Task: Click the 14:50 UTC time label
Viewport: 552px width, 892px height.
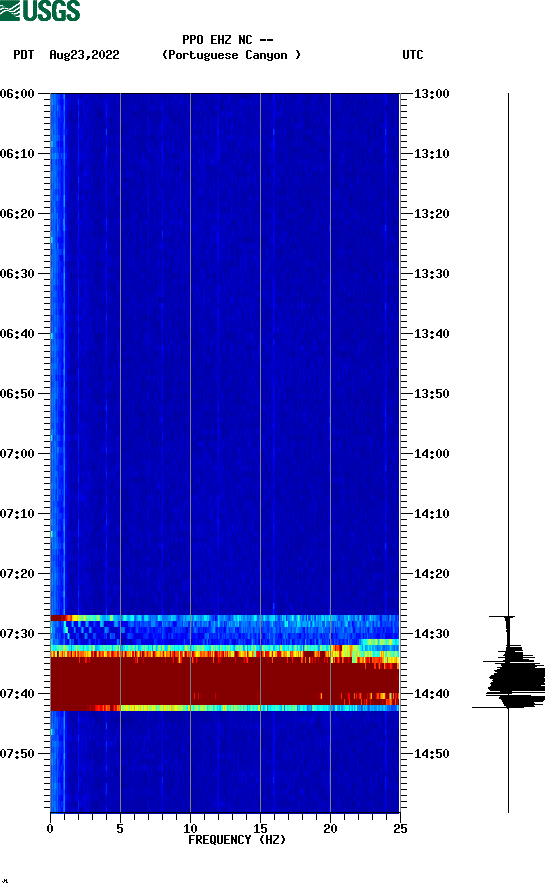Action: click(432, 754)
